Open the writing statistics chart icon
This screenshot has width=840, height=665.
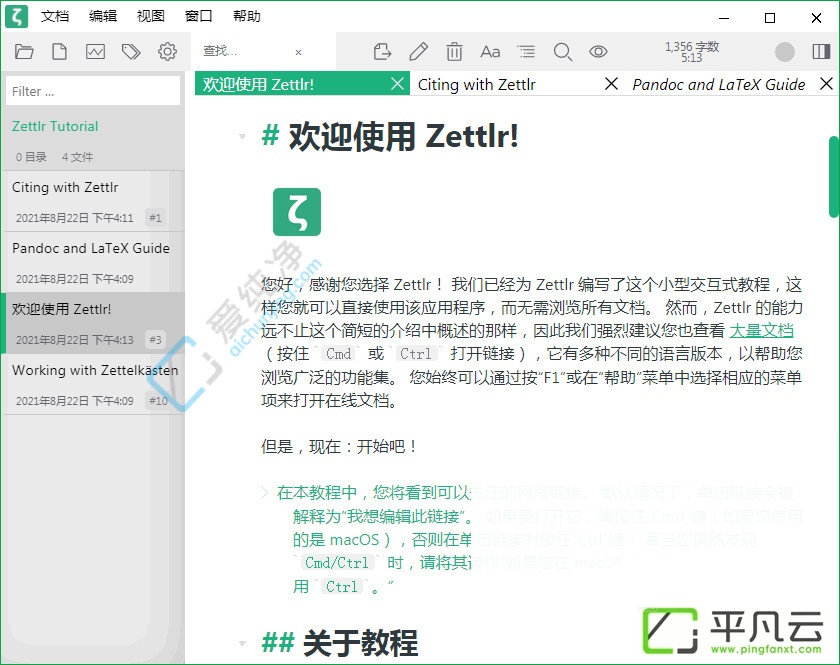(95, 52)
